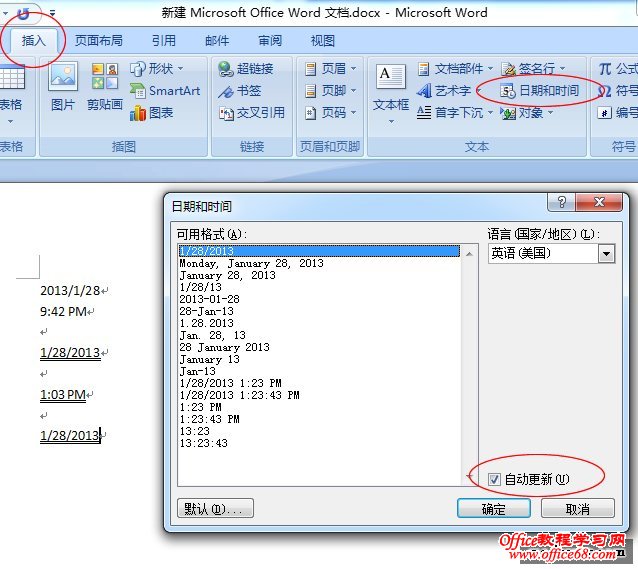The image size is (638, 569).
Task: Open the 图片 (Picture) insert tool
Action: pos(63,86)
